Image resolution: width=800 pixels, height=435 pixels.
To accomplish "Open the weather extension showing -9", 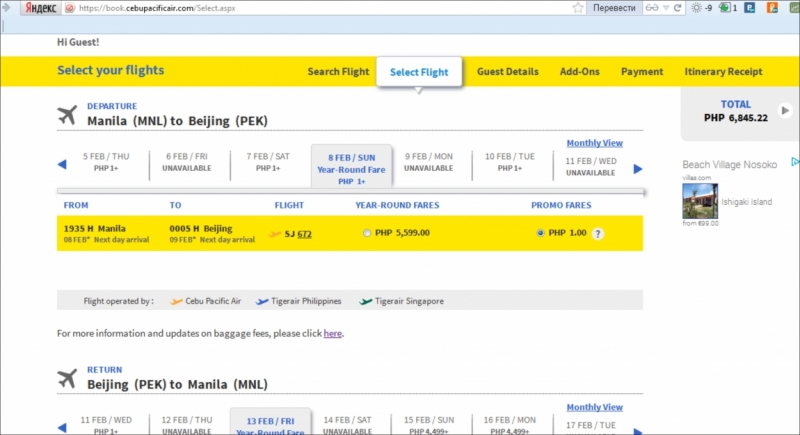I will [701, 8].
